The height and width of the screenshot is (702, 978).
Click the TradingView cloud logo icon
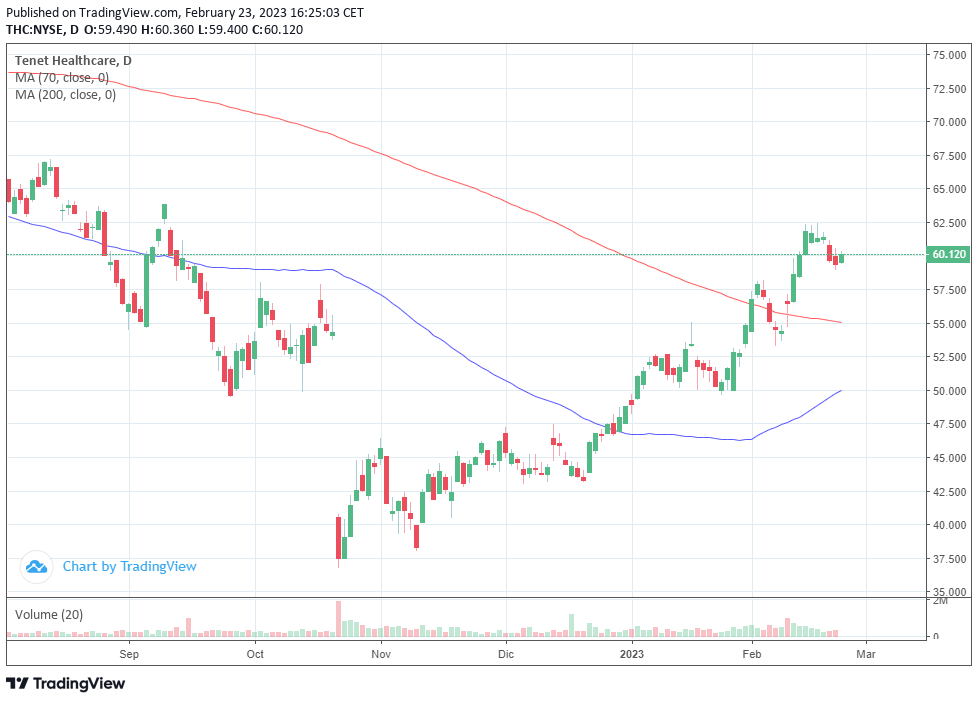coord(36,567)
